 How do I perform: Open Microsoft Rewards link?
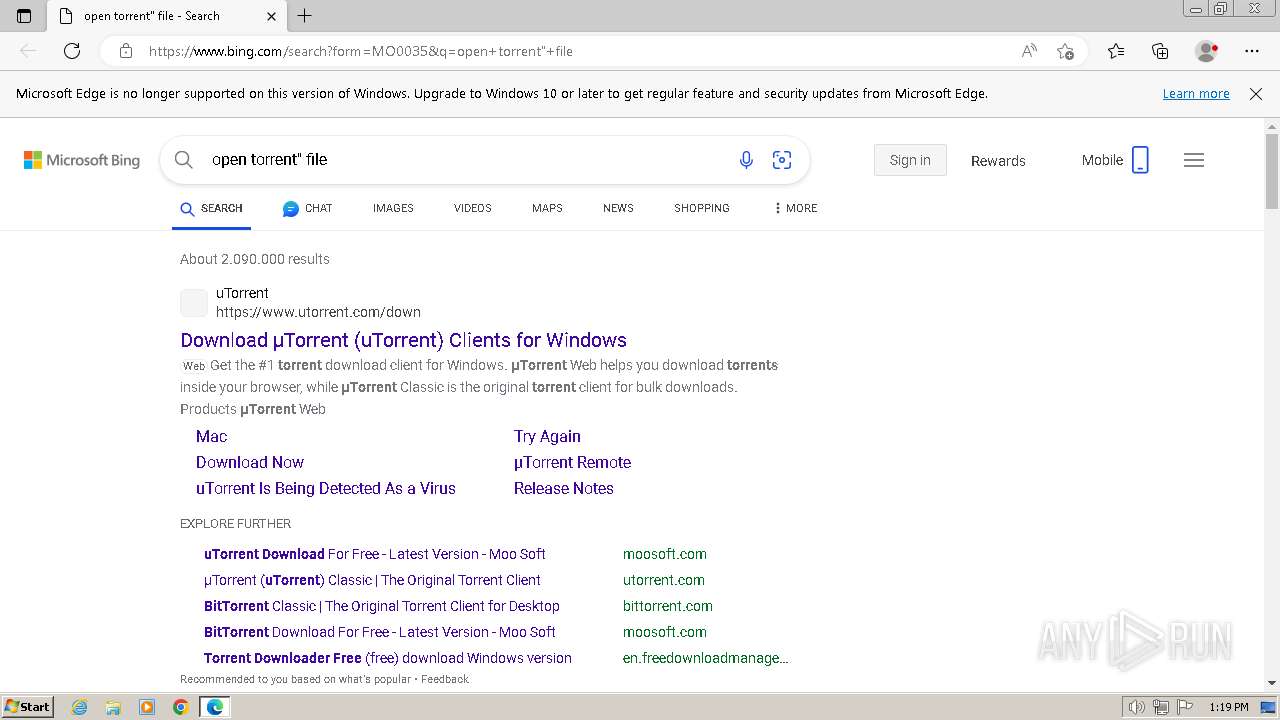998,160
